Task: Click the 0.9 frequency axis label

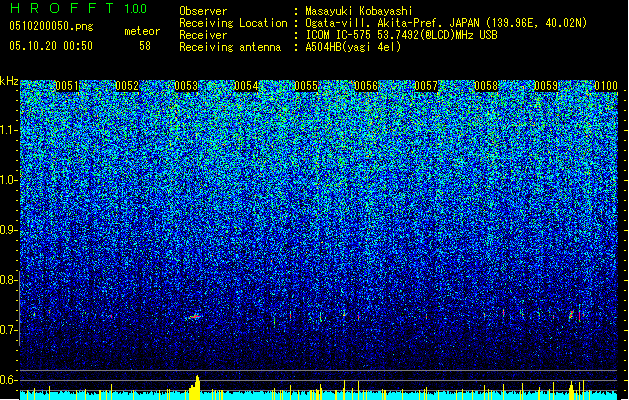Action: (x=8, y=230)
